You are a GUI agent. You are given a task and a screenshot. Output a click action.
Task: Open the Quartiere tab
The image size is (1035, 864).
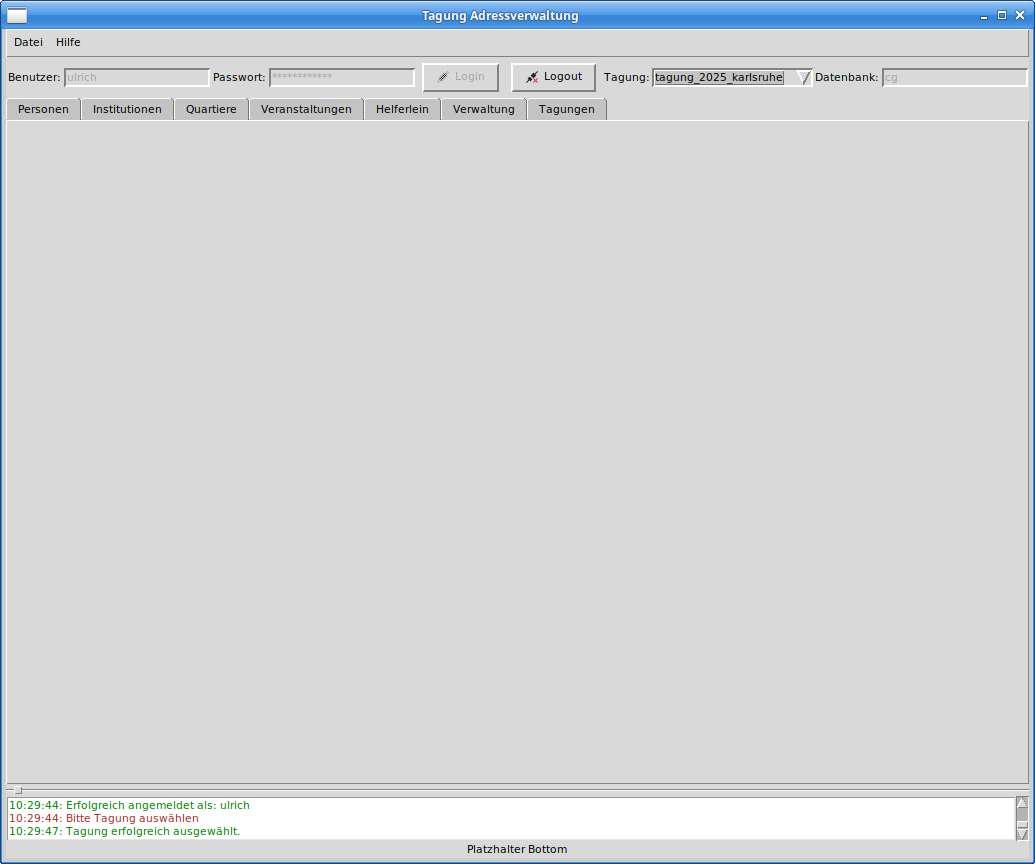tap(211, 109)
